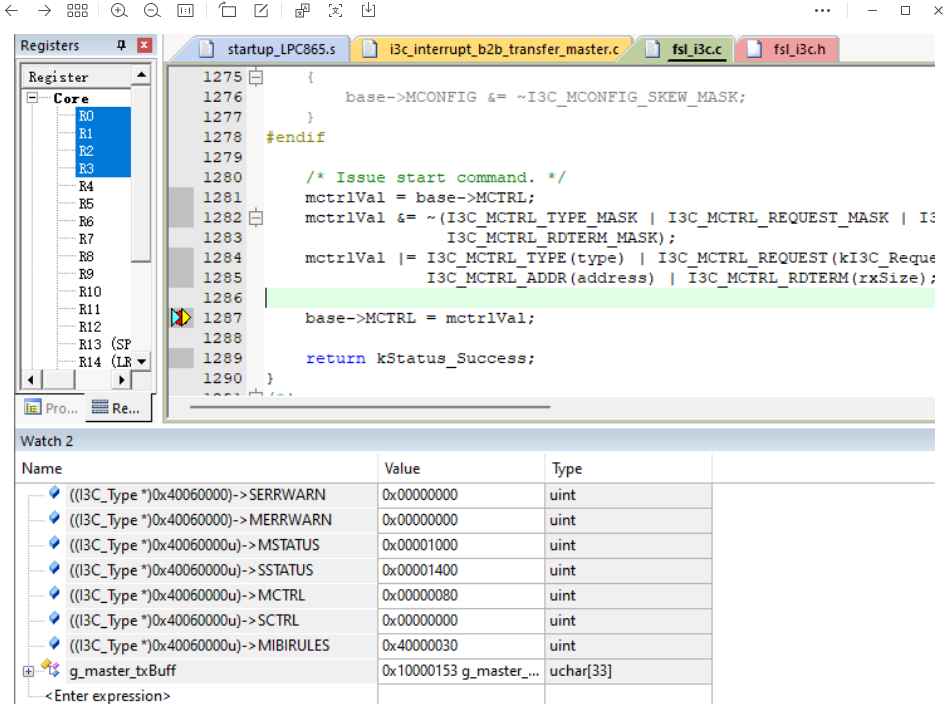This screenshot has width=943, height=704.
Task: Select the SSTATUS watch expression
Action: (191, 570)
